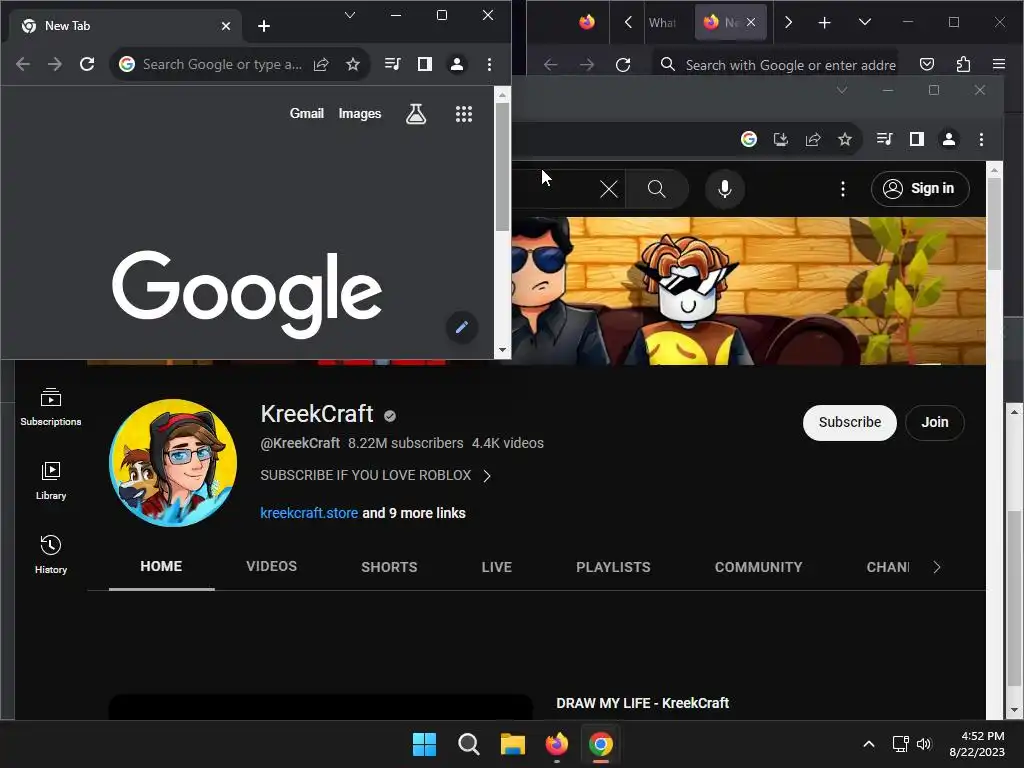This screenshot has width=1024, height=768.
Task: Open Library in YouTube sidebar
Action: coord(51,481)
